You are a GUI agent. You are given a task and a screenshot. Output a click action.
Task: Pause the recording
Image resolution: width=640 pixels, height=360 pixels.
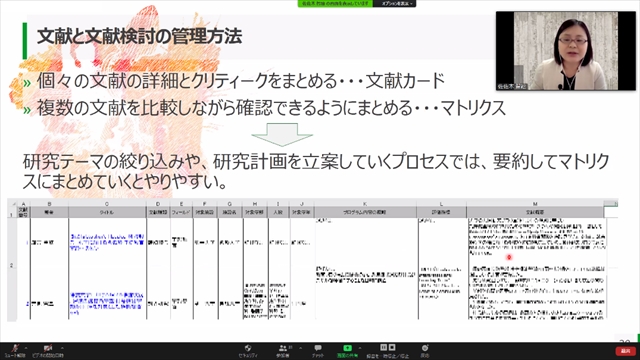click(x=383, y=347)
